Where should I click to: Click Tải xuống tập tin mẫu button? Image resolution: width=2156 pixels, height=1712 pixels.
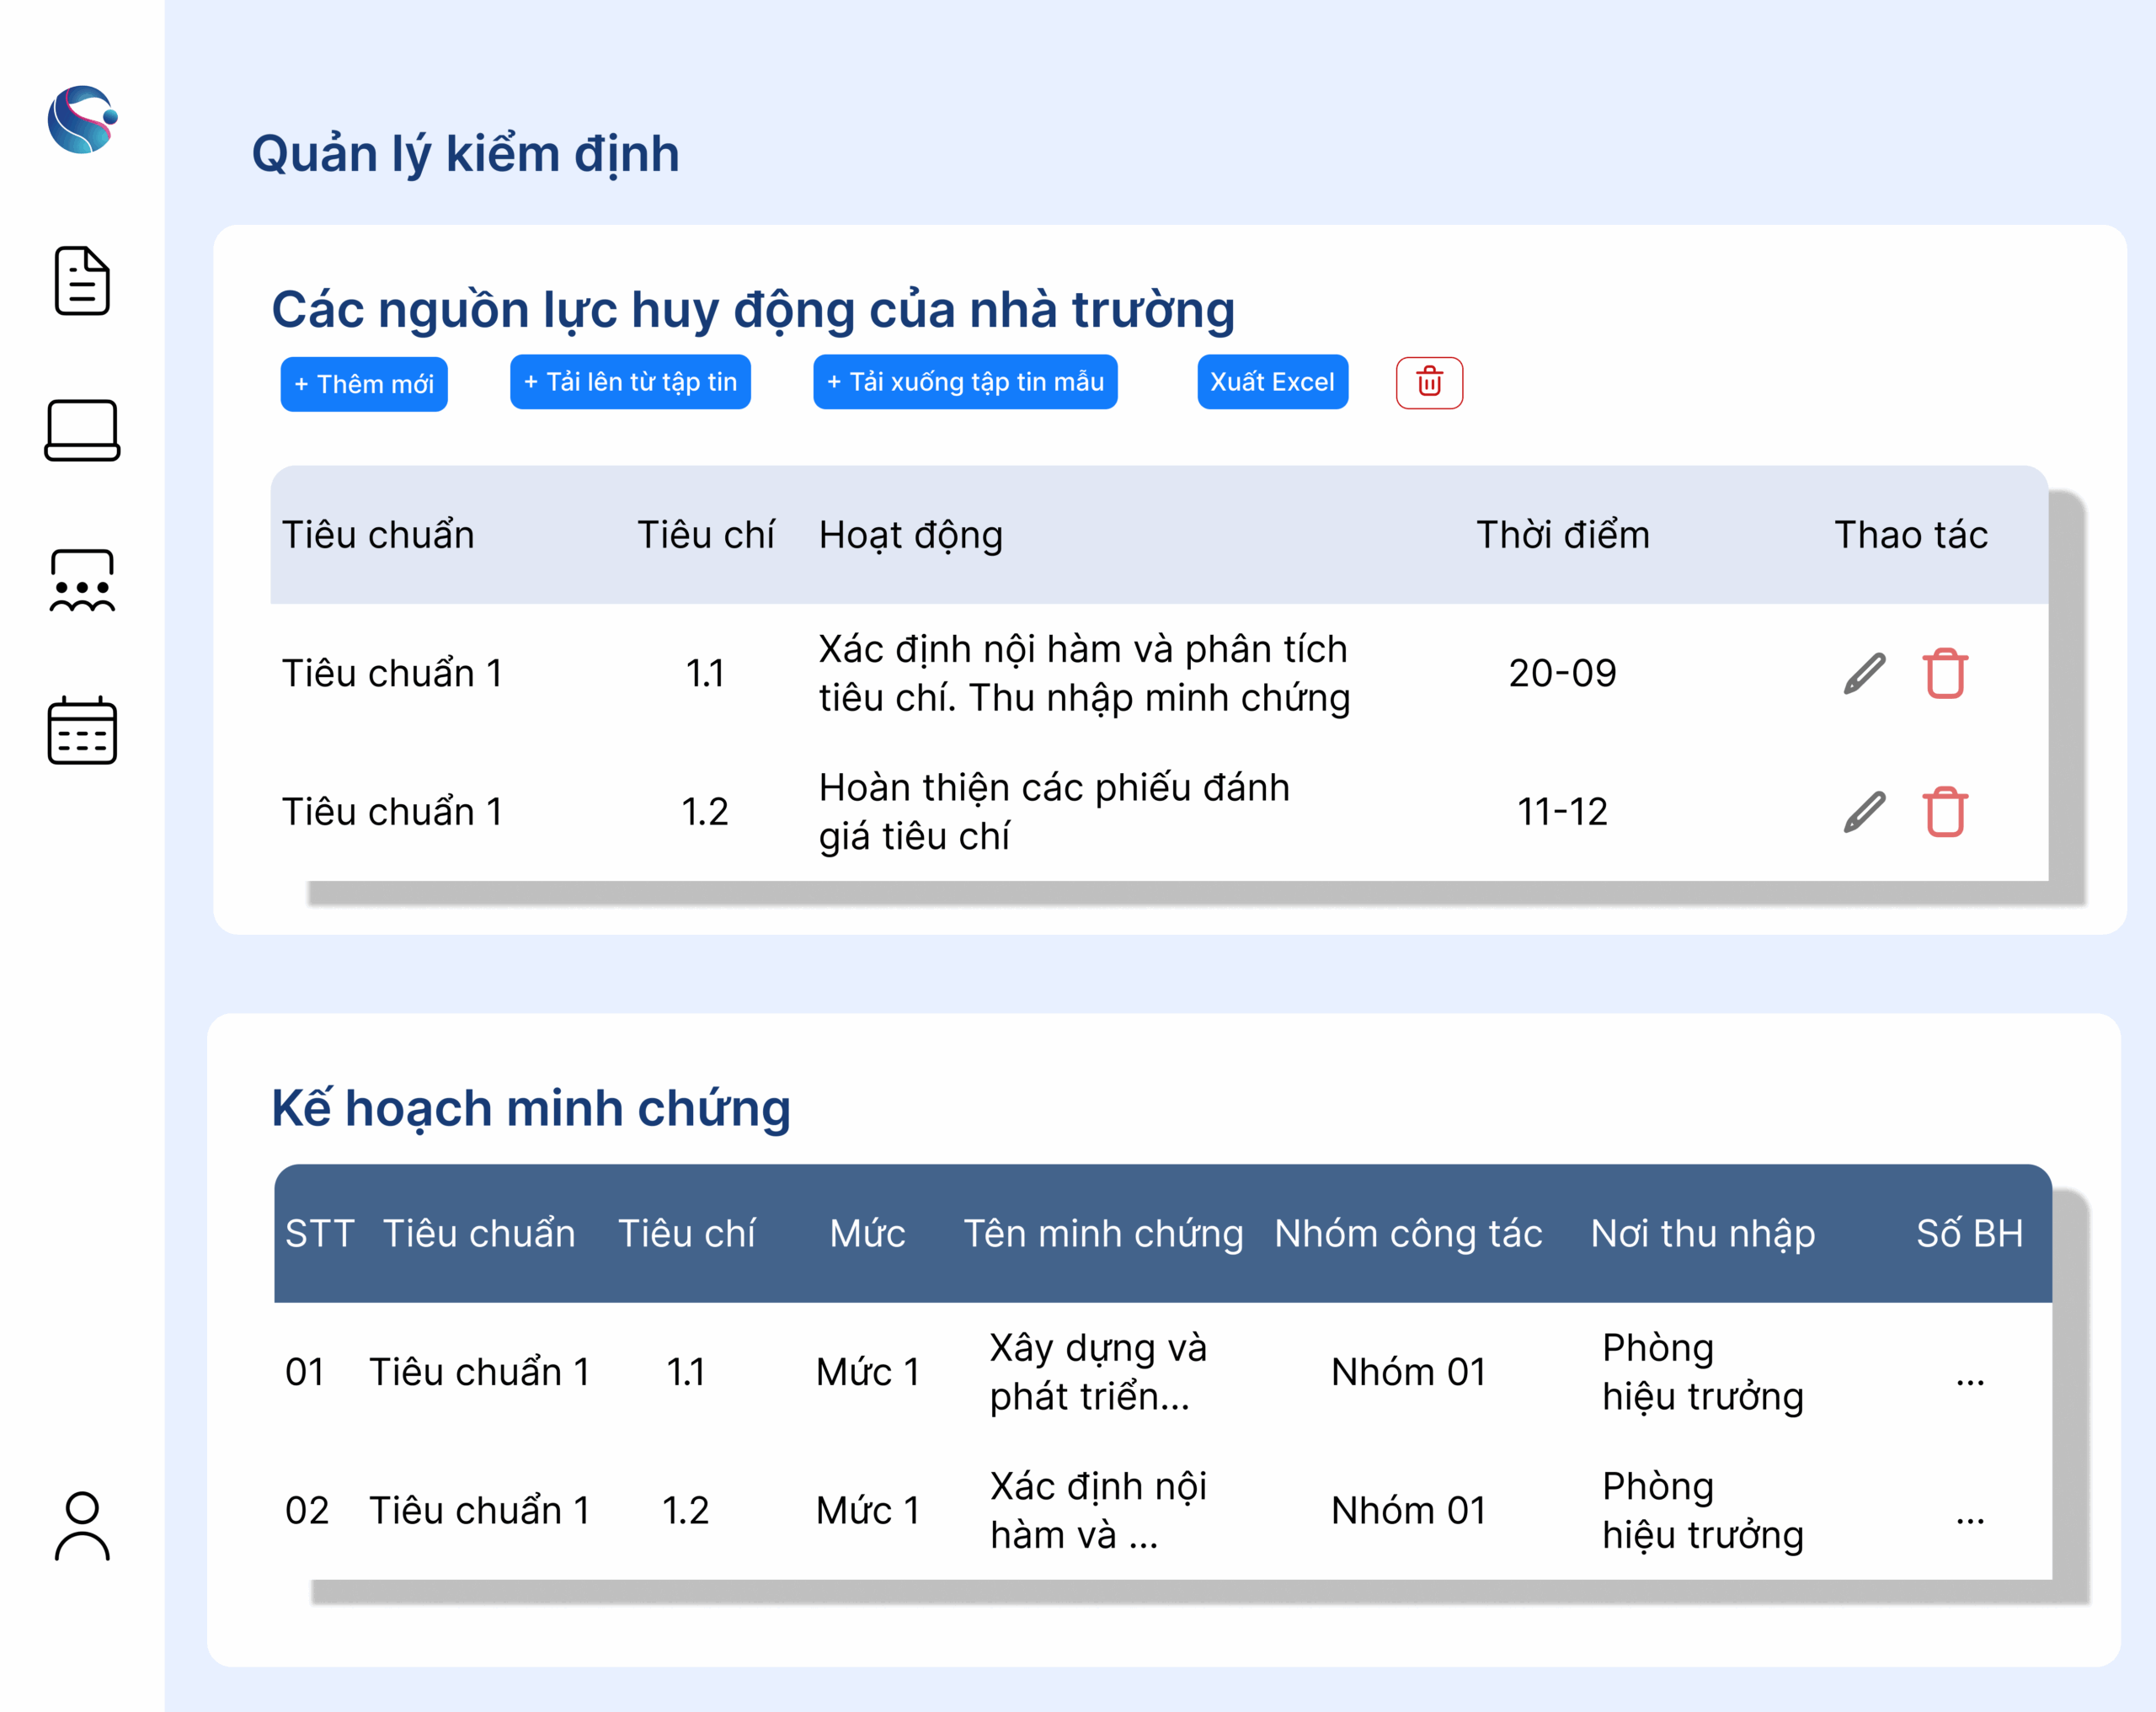965,382
